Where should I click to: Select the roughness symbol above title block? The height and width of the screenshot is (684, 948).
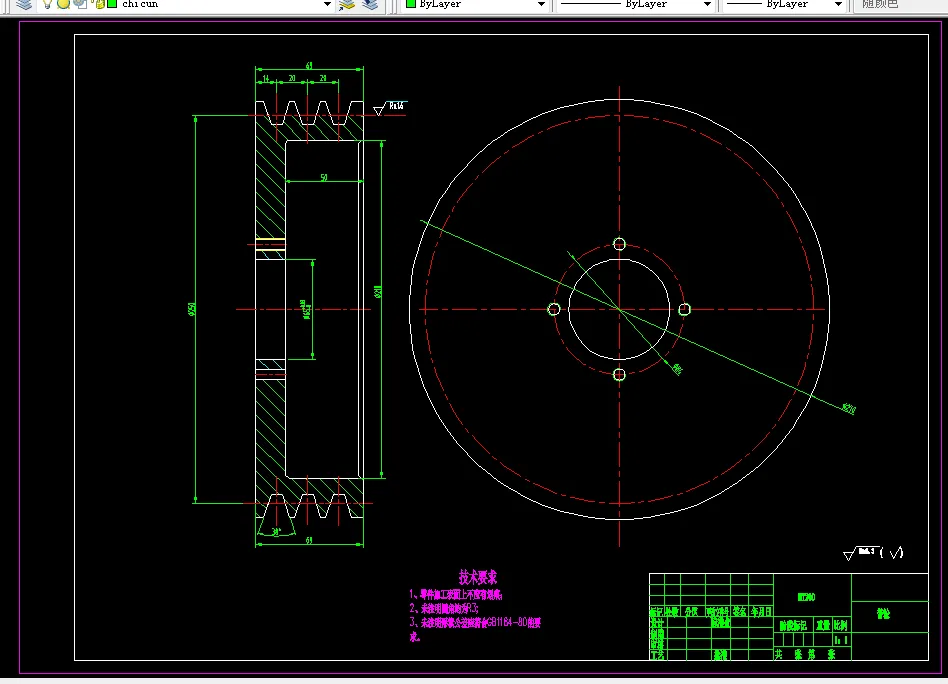[x=874, y=553]
